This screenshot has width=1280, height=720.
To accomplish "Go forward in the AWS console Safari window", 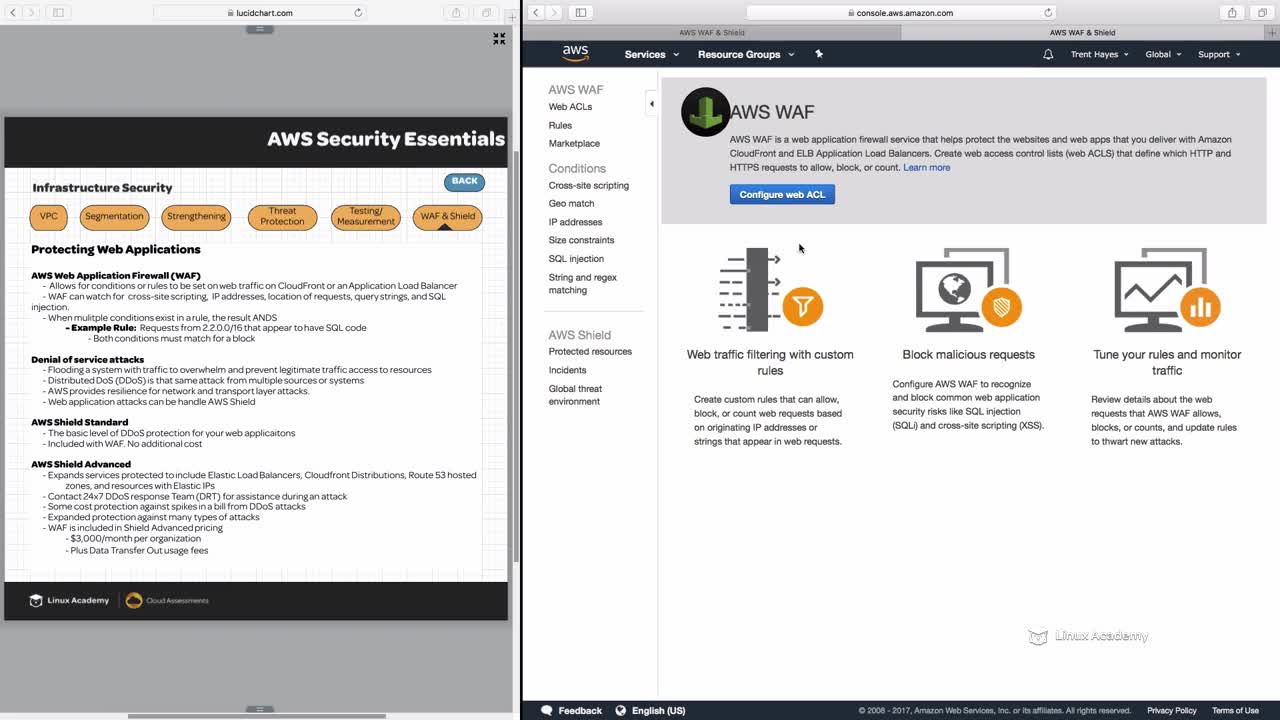I will [x=554, y=12].
